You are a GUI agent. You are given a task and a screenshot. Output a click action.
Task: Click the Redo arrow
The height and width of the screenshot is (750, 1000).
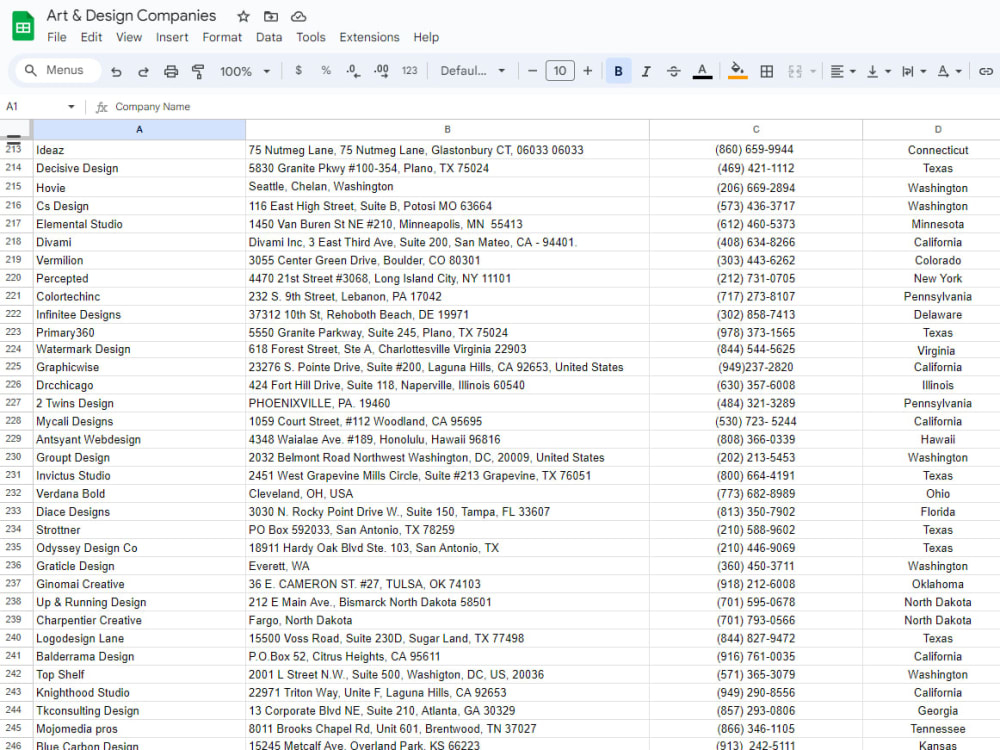coord(143,71)
